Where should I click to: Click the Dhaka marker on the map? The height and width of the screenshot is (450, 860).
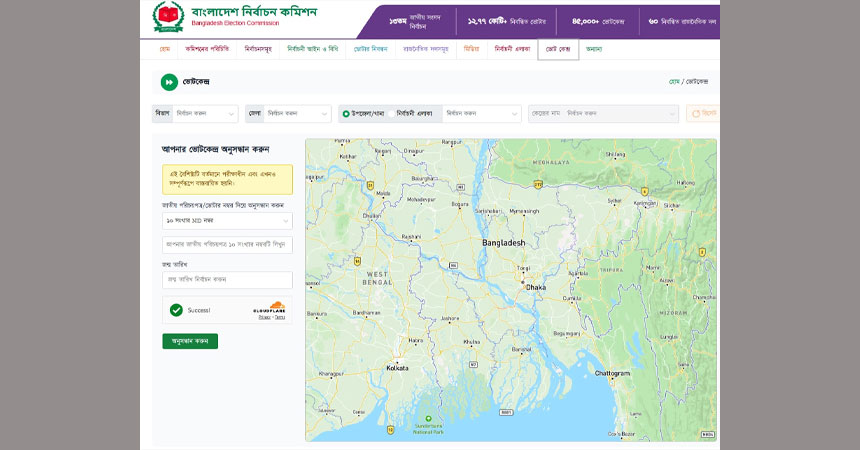point(522,285)
